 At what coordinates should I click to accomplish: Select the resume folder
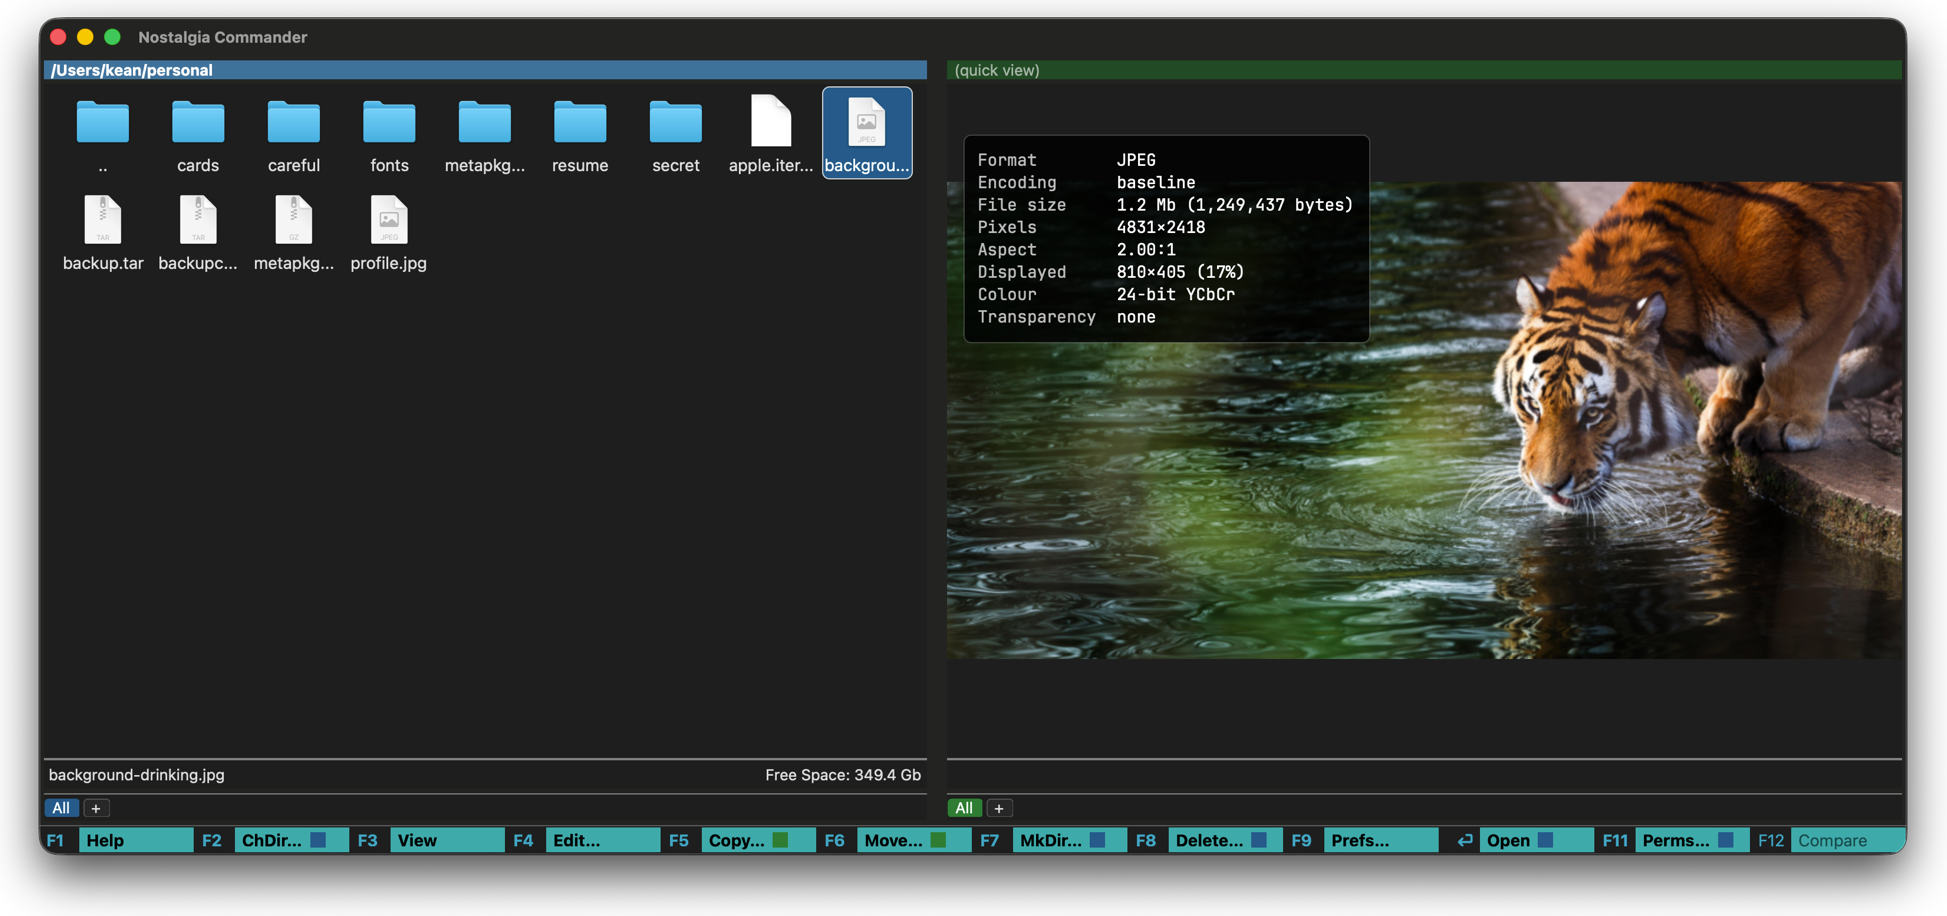click(580, 134)
